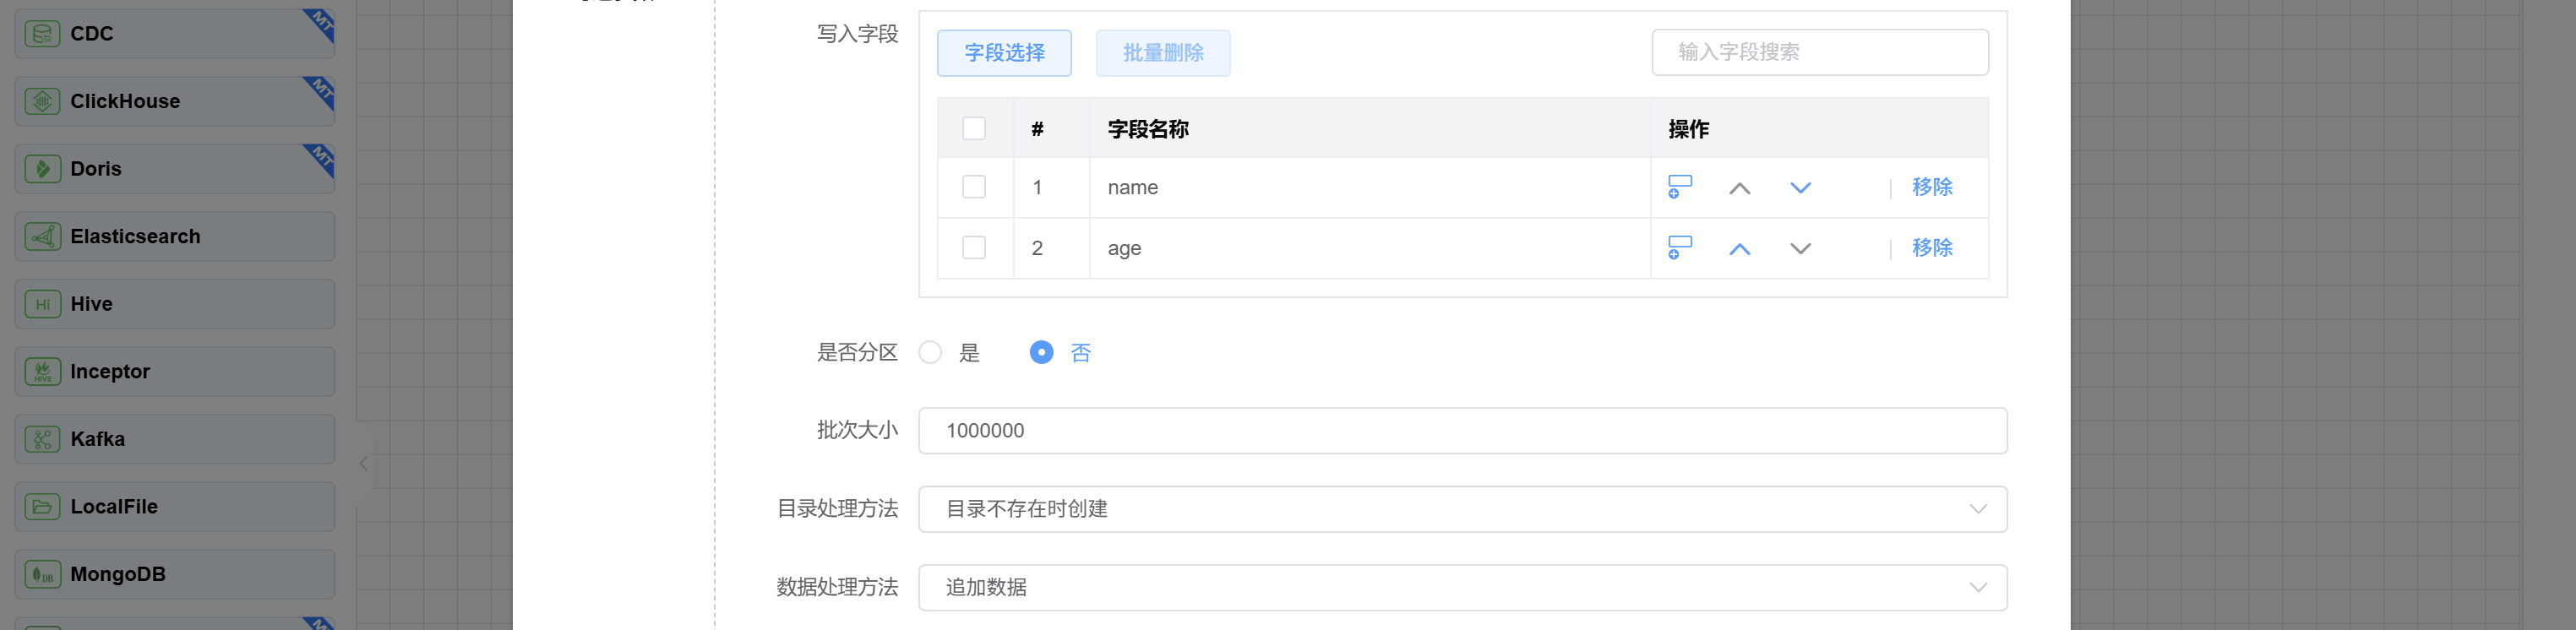2576x630 pixels.
Task: Toggle the select-all fields header checkbox
Action: (x=973, y=129)
